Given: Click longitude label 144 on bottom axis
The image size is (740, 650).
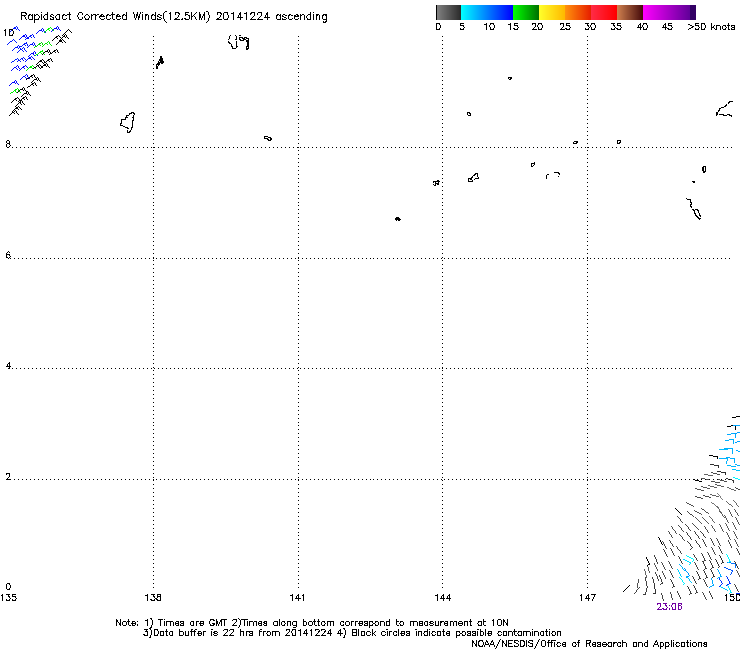Looking at the screenshot, I should pyautogui.click(x=442, y=598).
